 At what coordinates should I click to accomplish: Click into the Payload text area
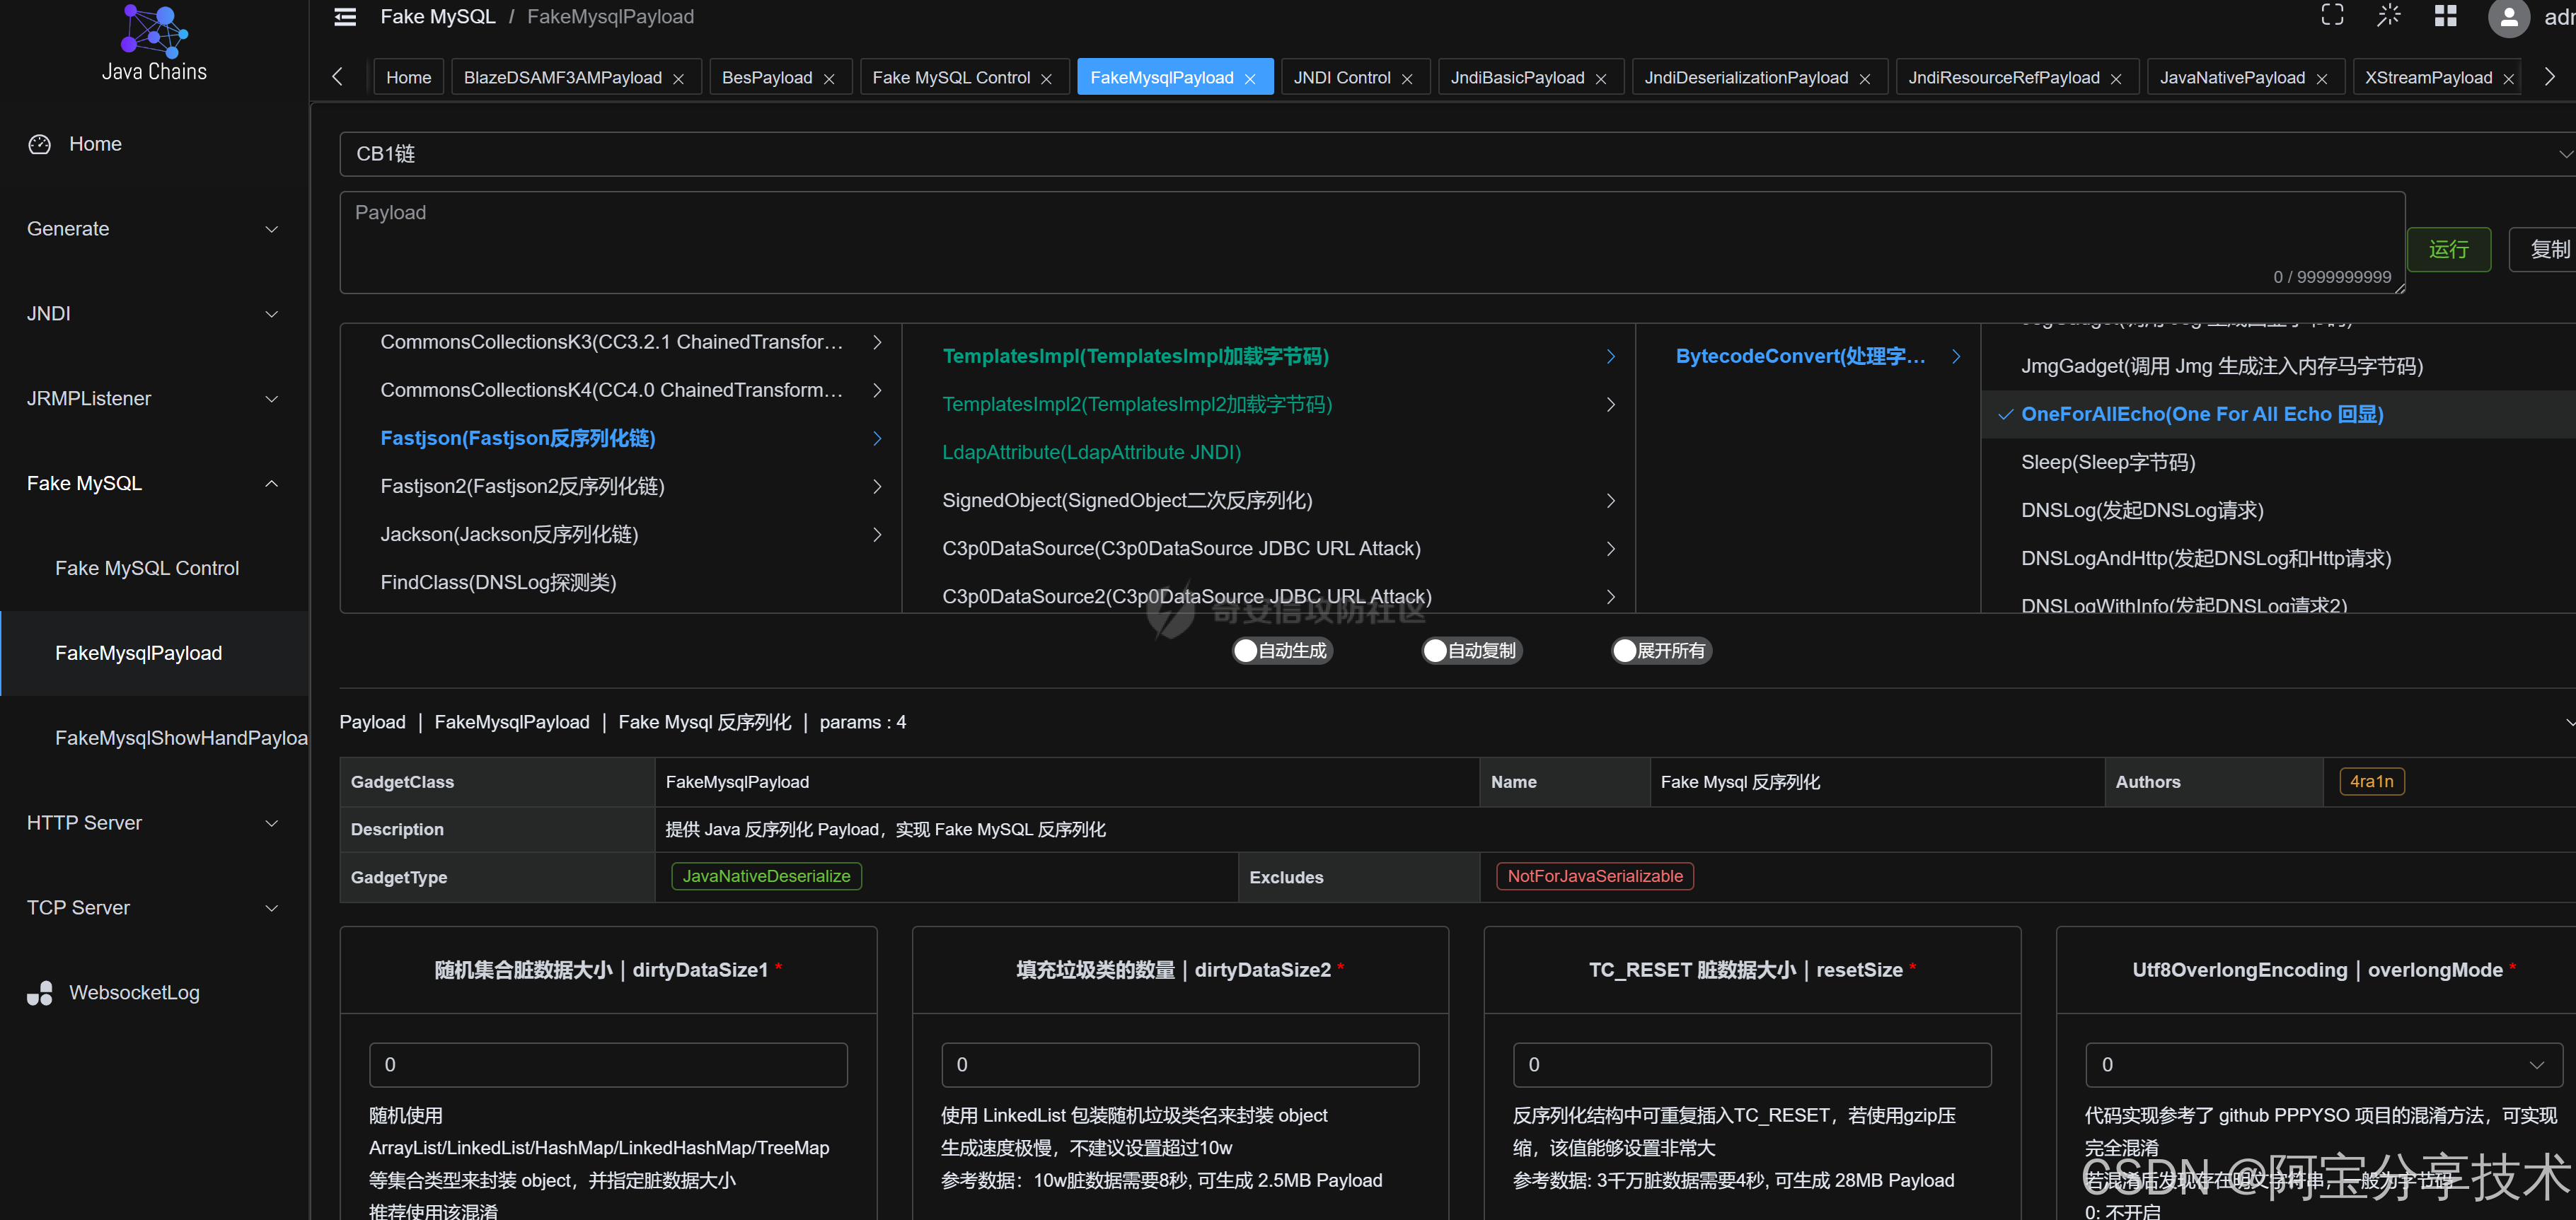[1372, 243]
